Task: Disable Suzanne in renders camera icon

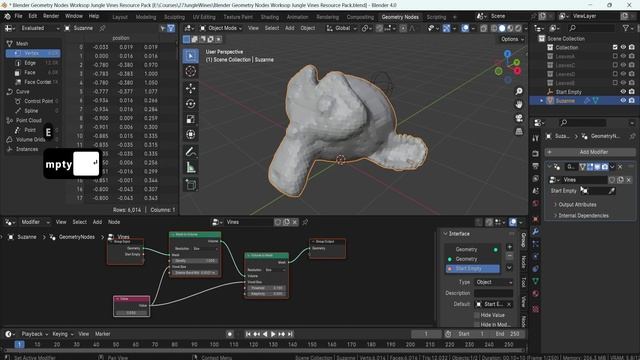Action: point(632,100)
